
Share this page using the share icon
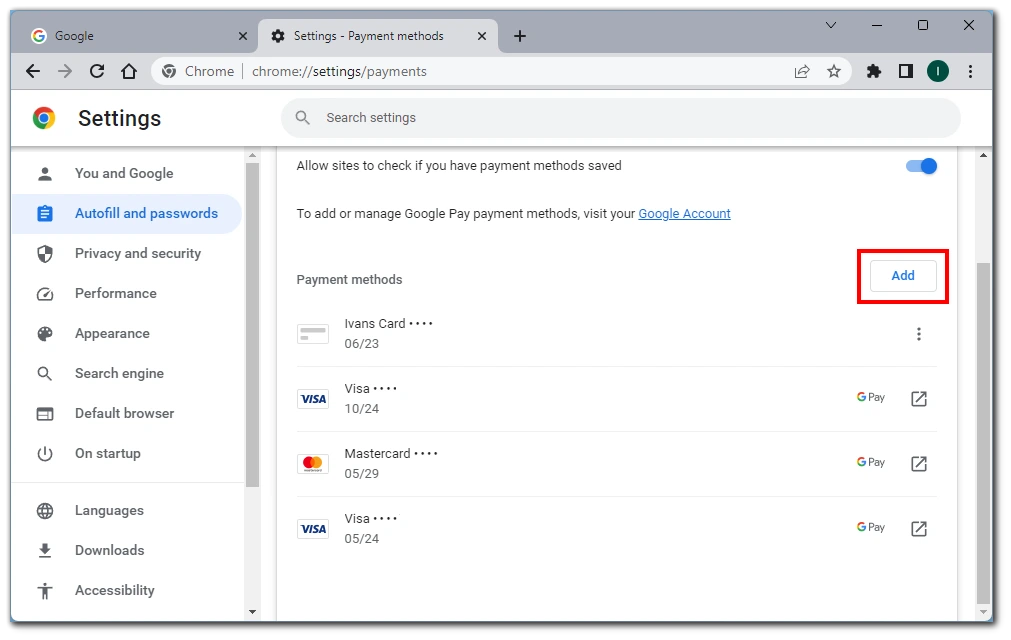coord(801,72)
